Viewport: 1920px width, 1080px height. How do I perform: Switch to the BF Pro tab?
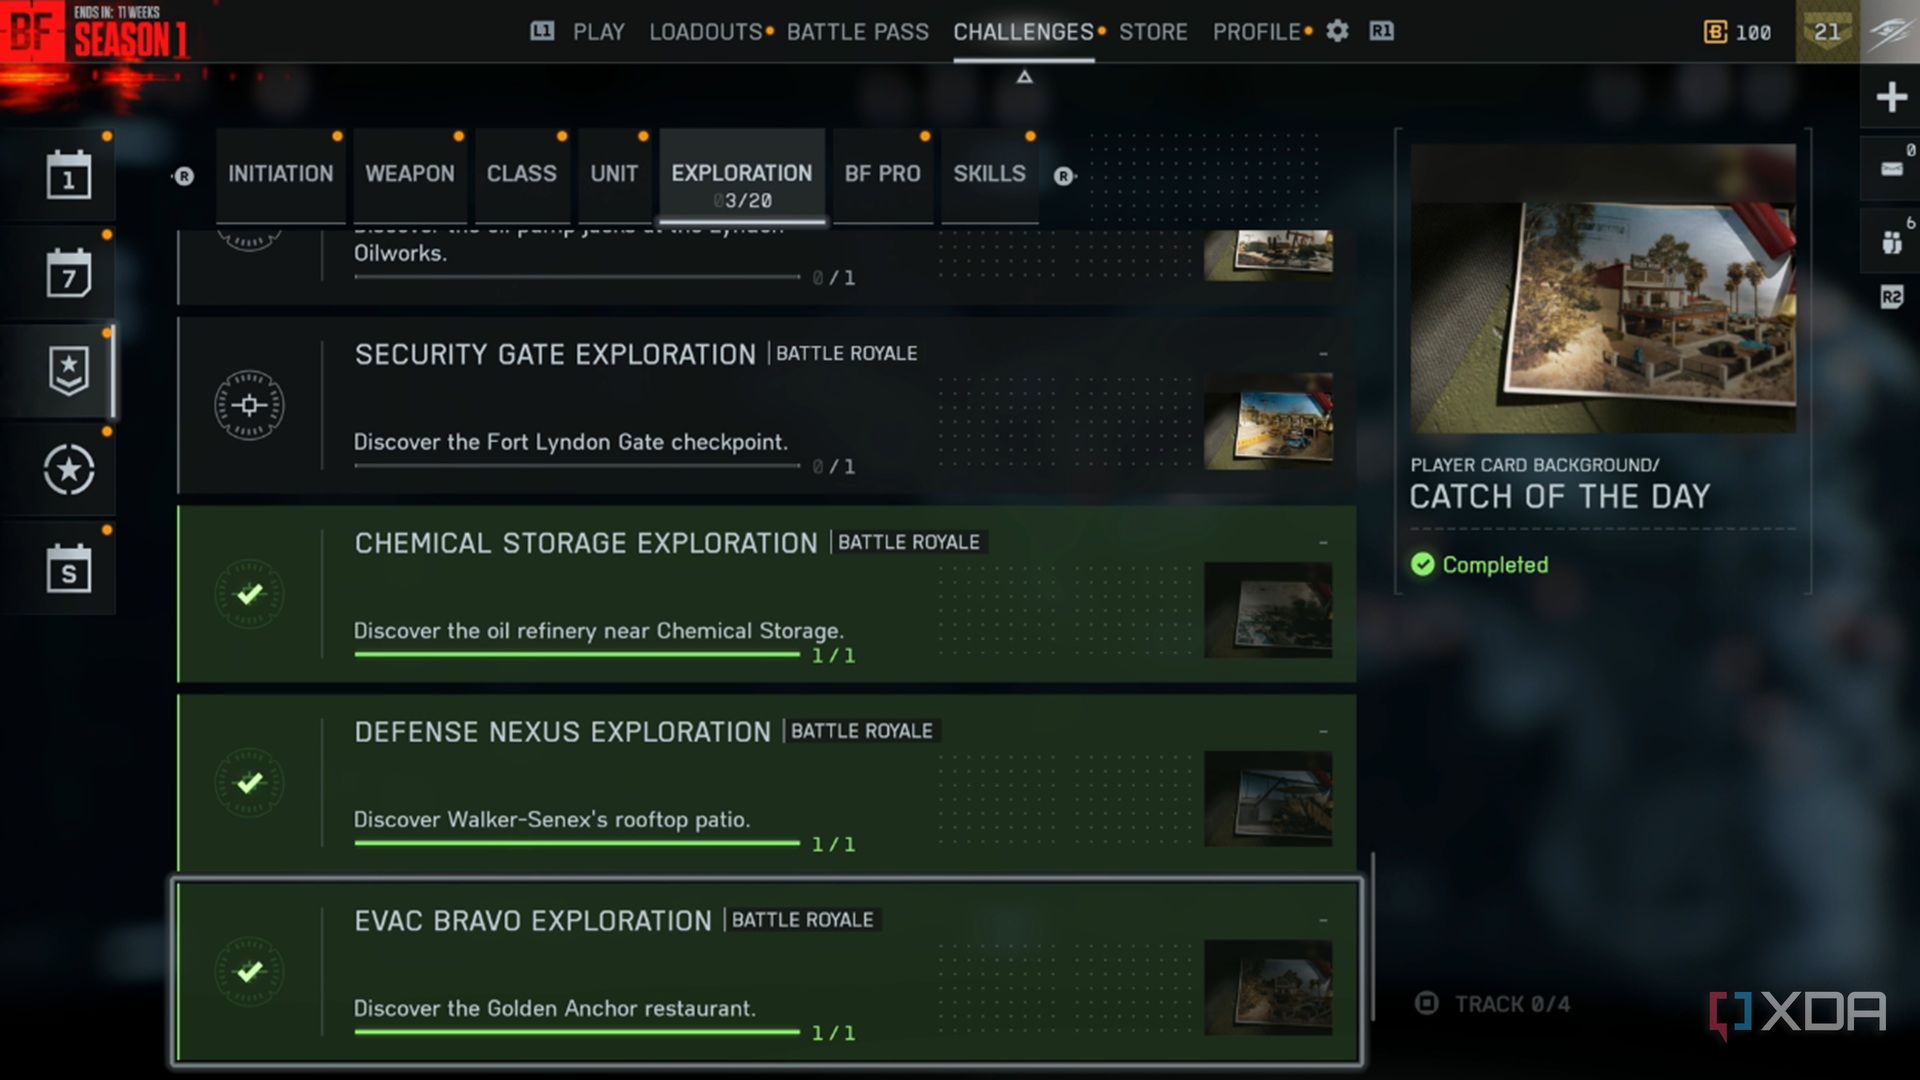click(882, 174)
